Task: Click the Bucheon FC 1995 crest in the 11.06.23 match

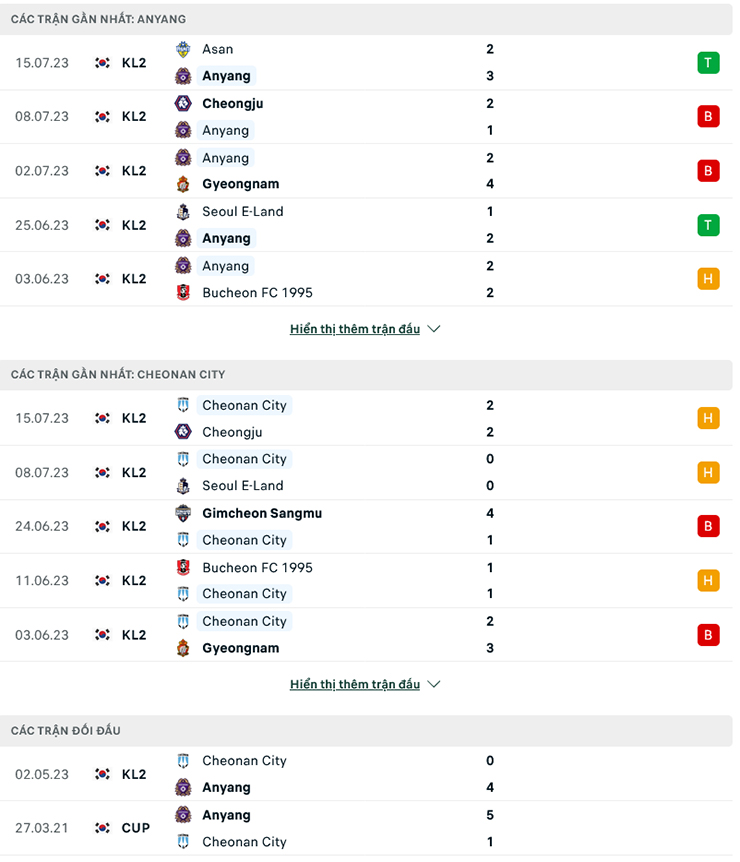Action: point(183,567)
